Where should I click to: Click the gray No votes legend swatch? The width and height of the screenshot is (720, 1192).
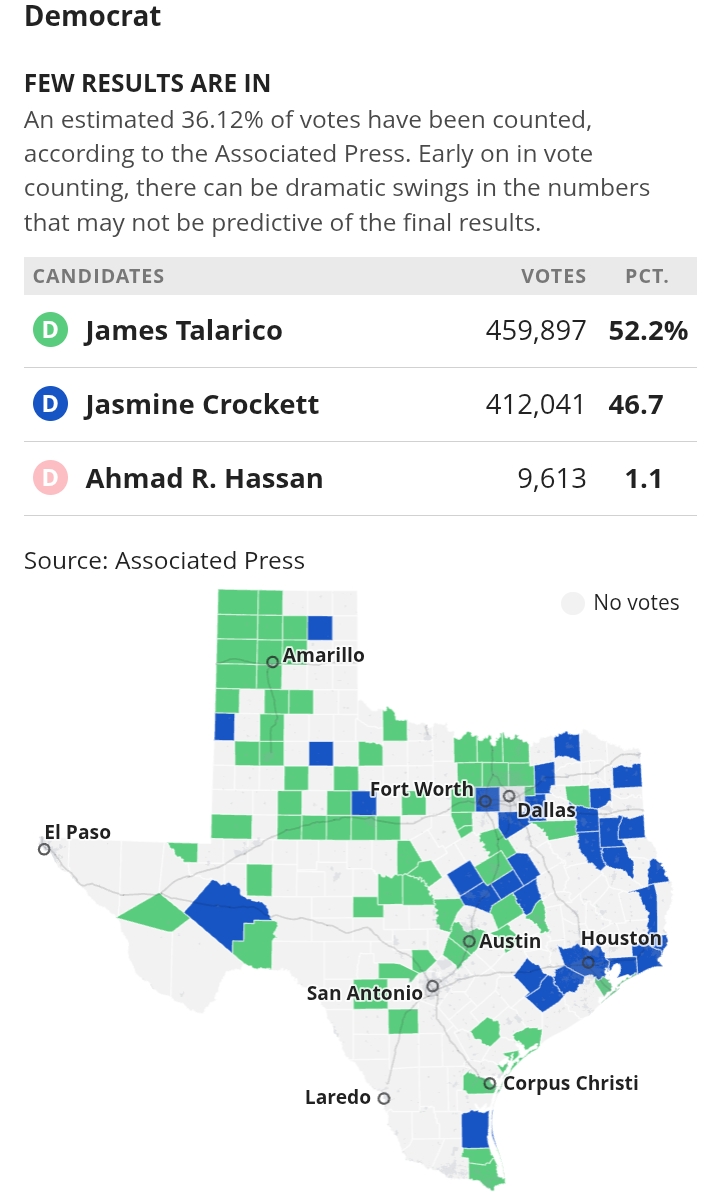(573, 603)
